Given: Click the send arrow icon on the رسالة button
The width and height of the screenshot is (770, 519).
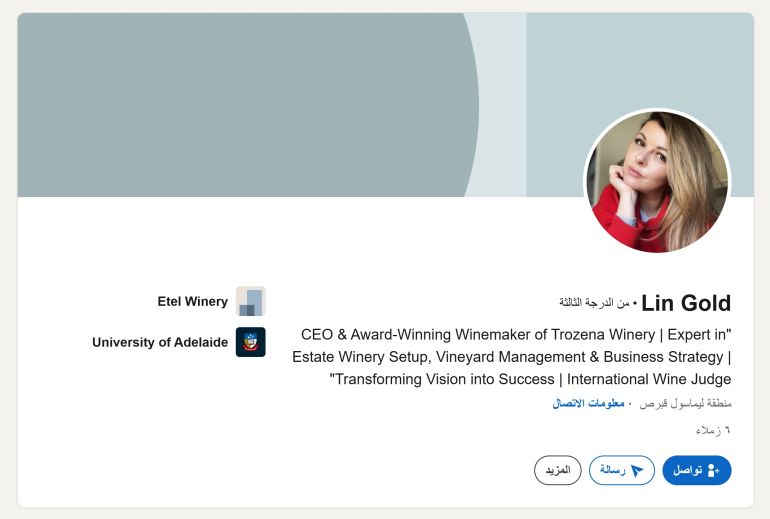Looking at the screenshot, I should click(636, 471).
